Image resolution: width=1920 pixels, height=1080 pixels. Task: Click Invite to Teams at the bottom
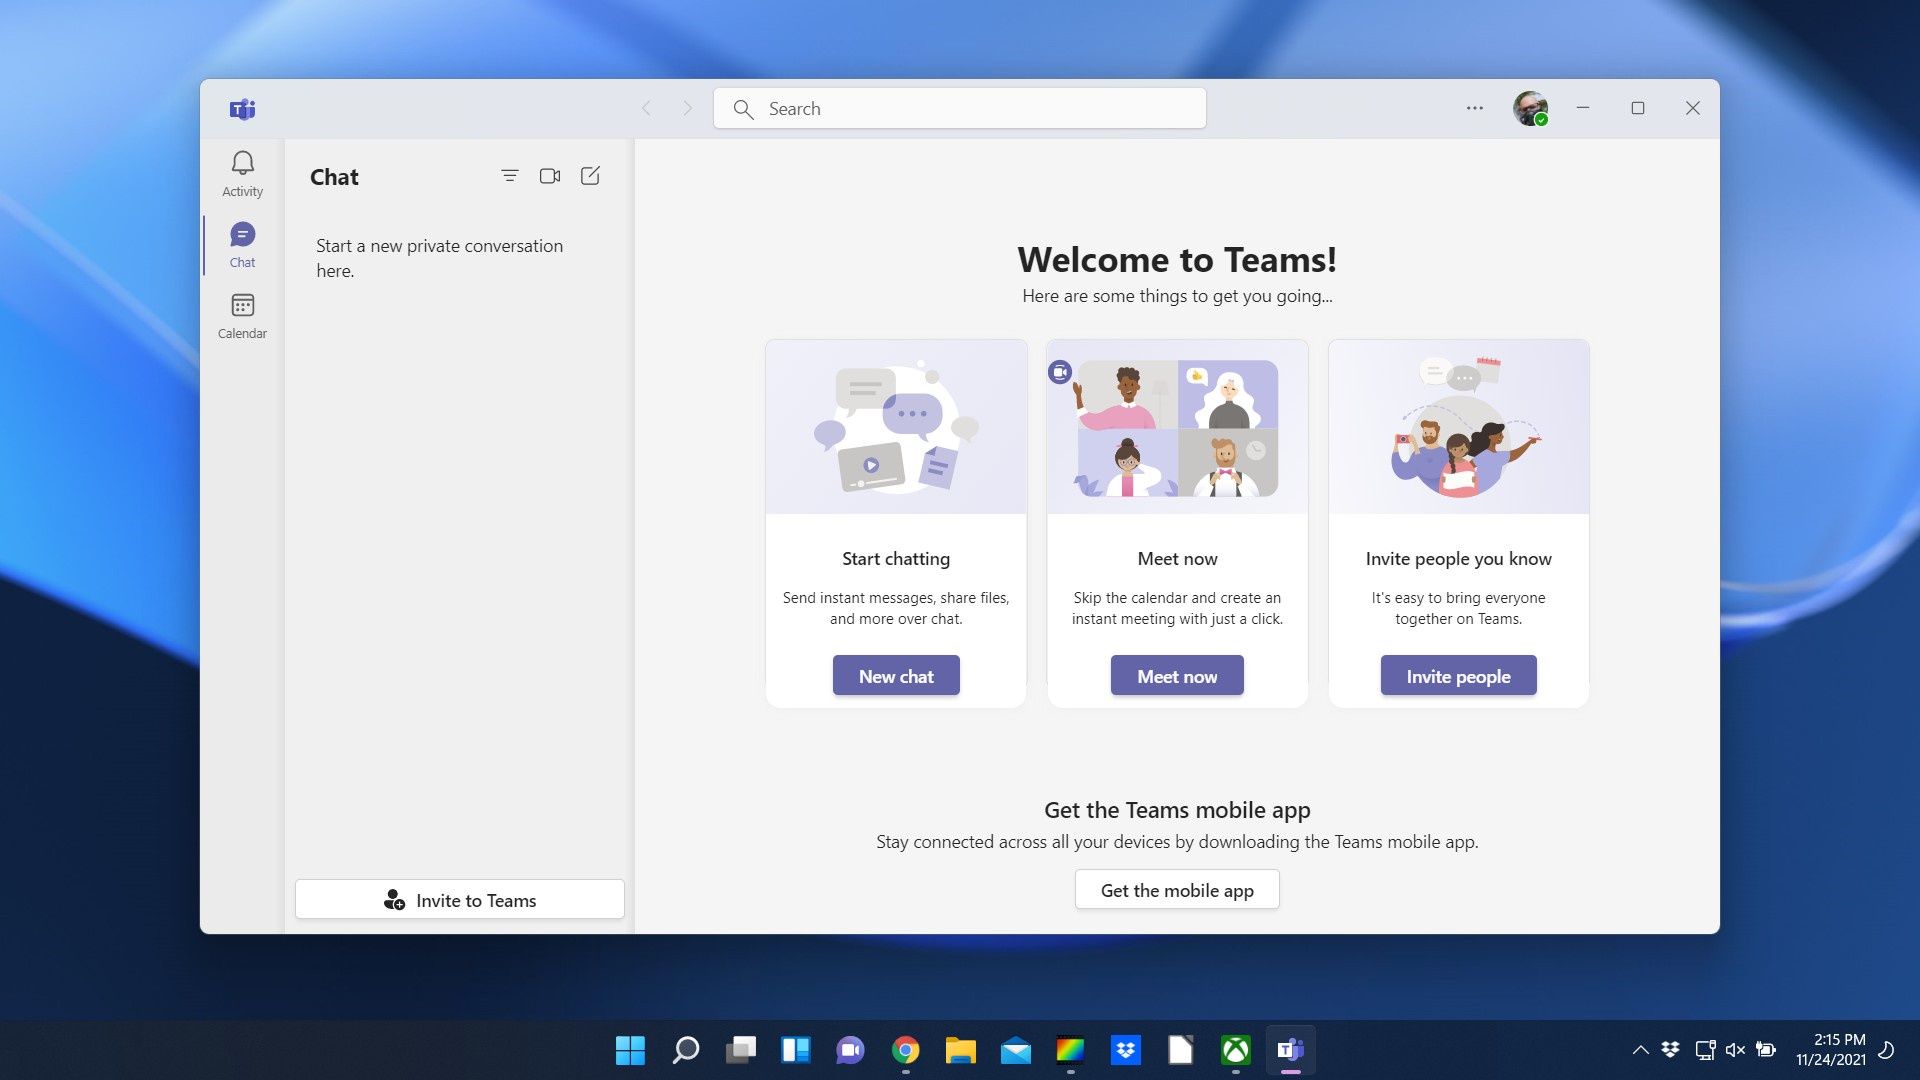point(460,900)
